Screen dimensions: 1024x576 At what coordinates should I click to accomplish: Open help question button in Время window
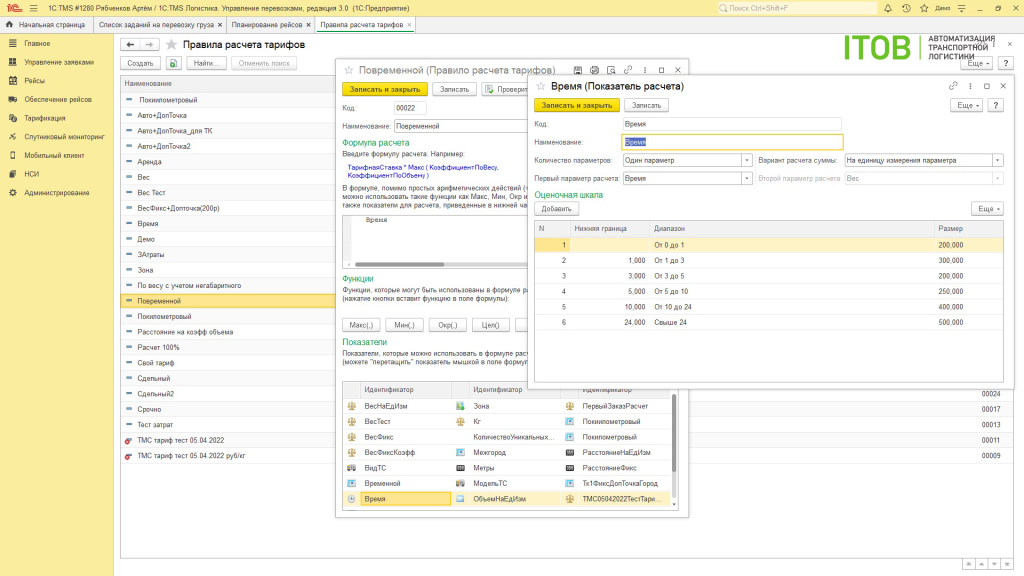pos(995,105)
